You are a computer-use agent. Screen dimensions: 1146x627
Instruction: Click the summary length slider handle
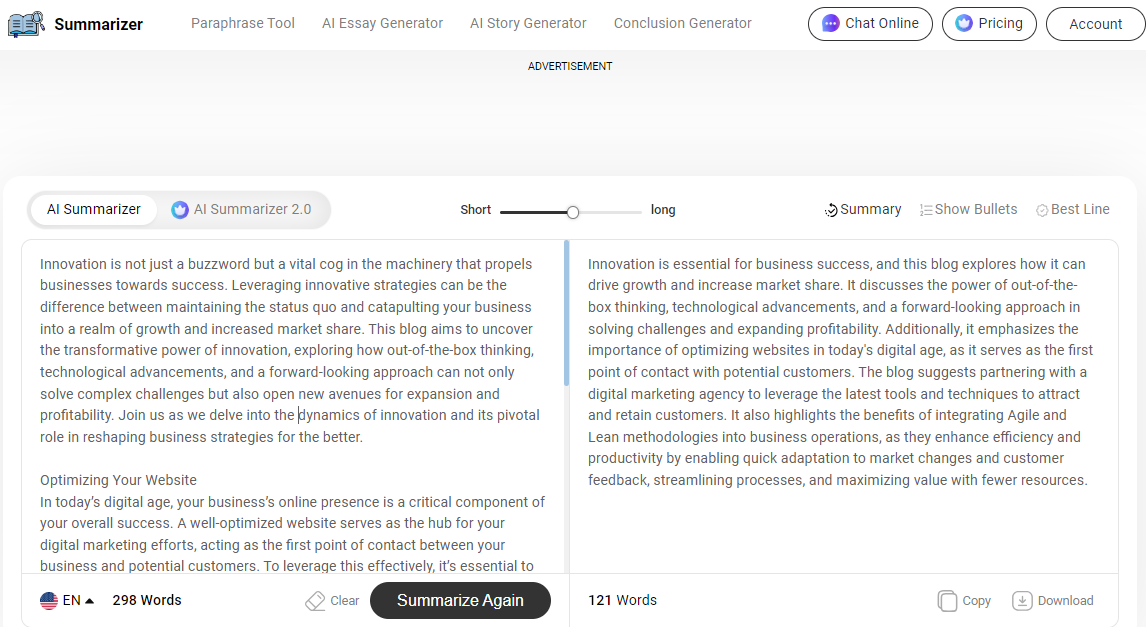[x=573, y=212]
